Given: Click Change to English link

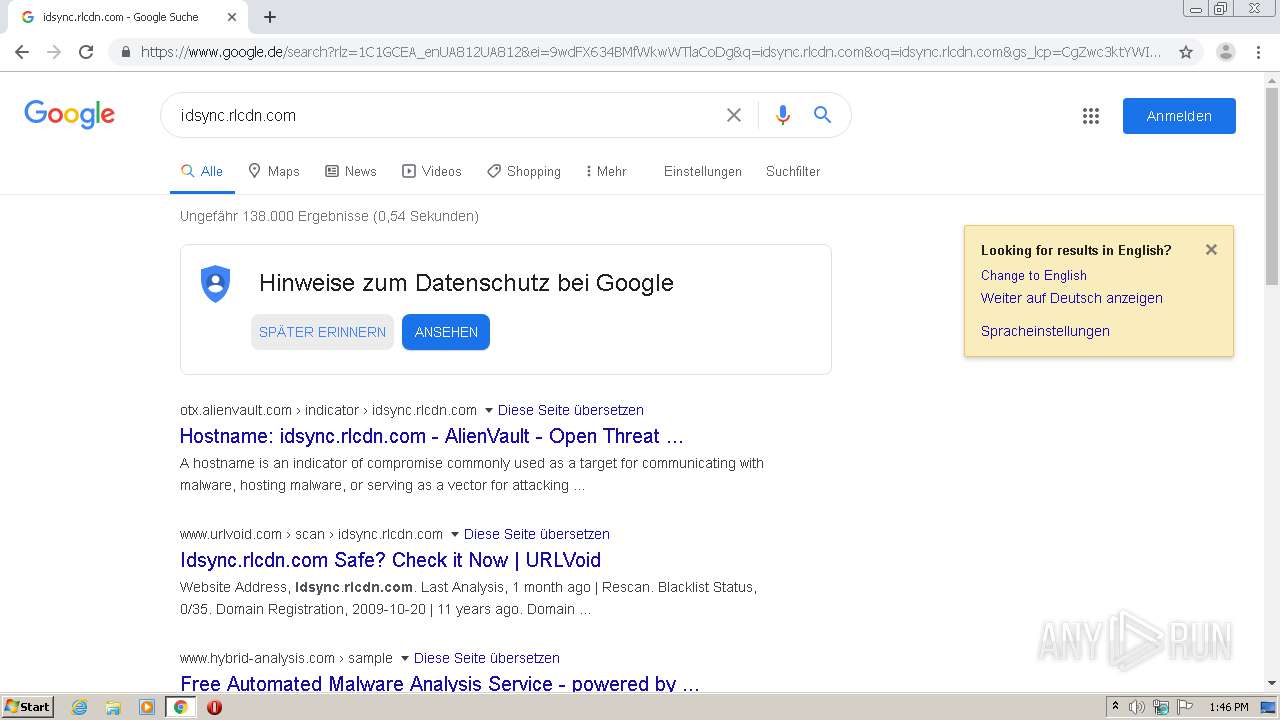Looking at the screenshot, I should coord(1034,275).
